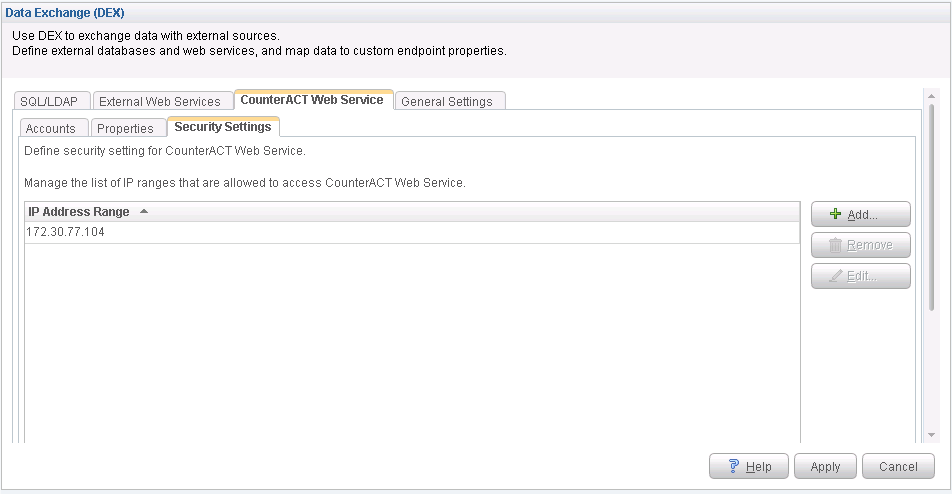Cancel the Data Exchange dialog
The width and height of the screenshot is (952, 494).
click(x=898, y=467)
